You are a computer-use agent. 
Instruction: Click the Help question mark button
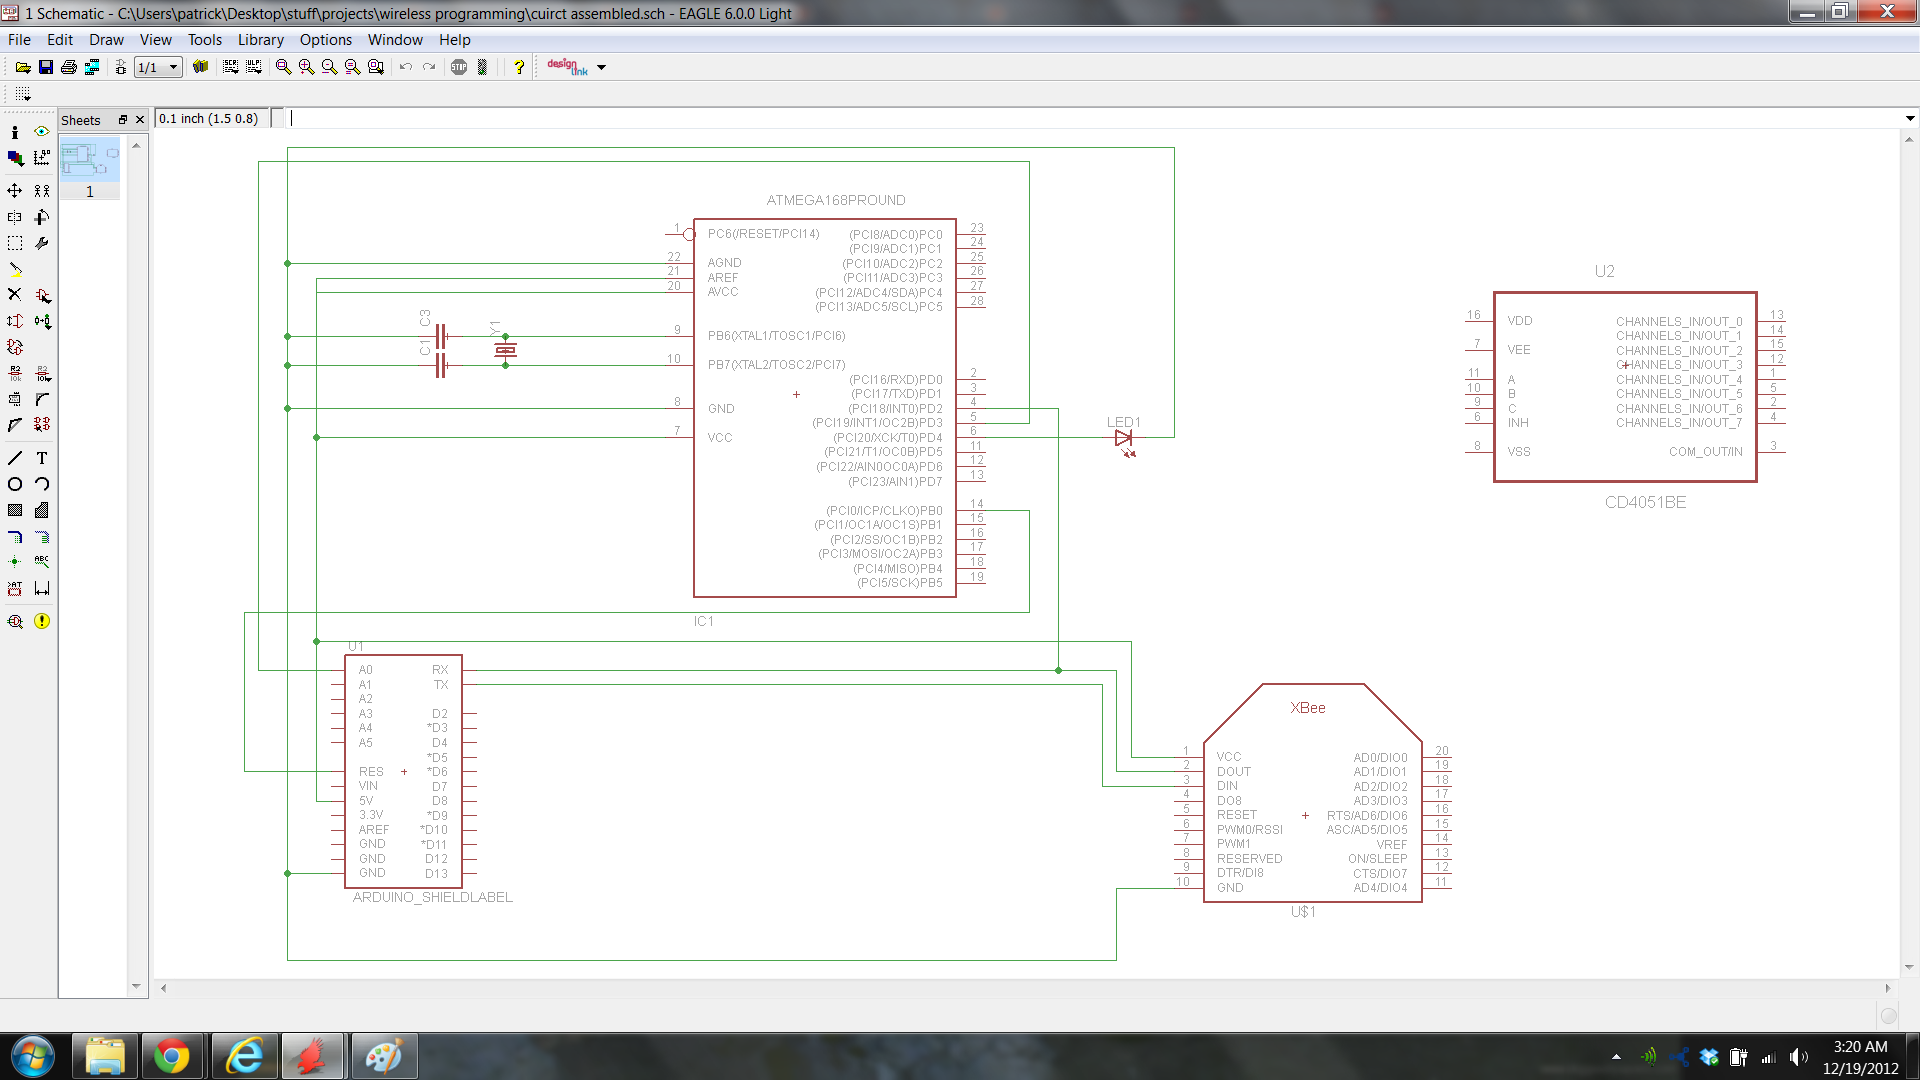coord(519,67)
